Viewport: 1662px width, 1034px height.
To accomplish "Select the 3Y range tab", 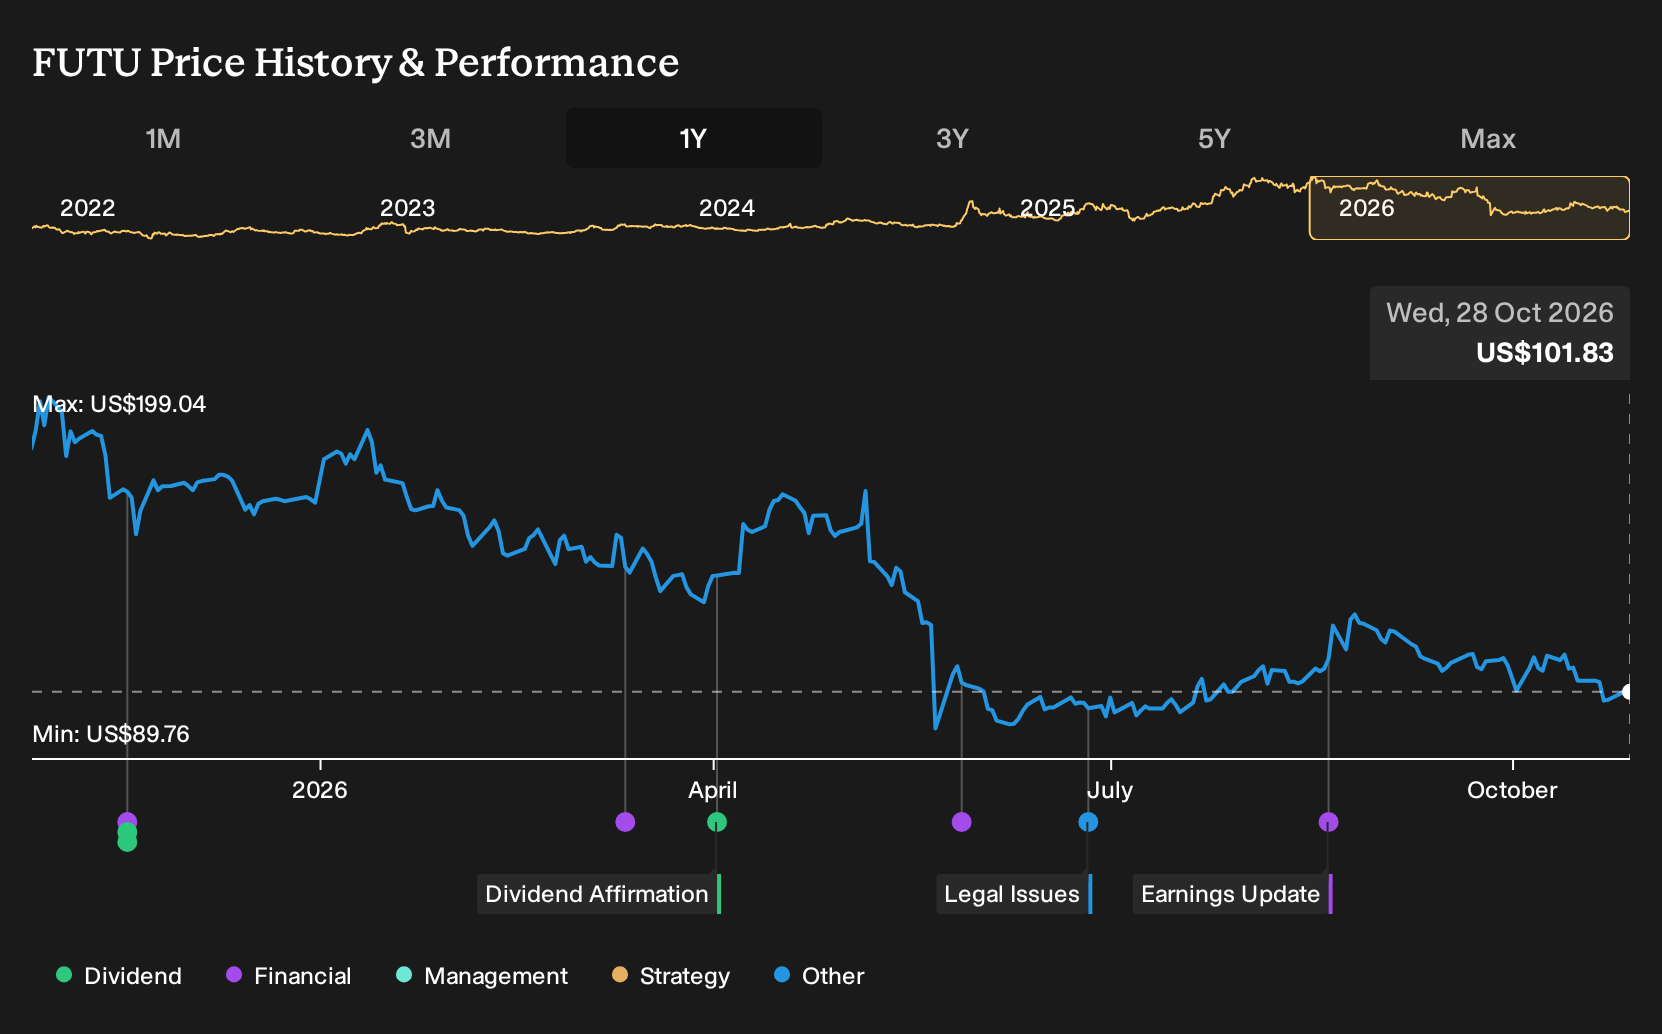I will 952,138.
